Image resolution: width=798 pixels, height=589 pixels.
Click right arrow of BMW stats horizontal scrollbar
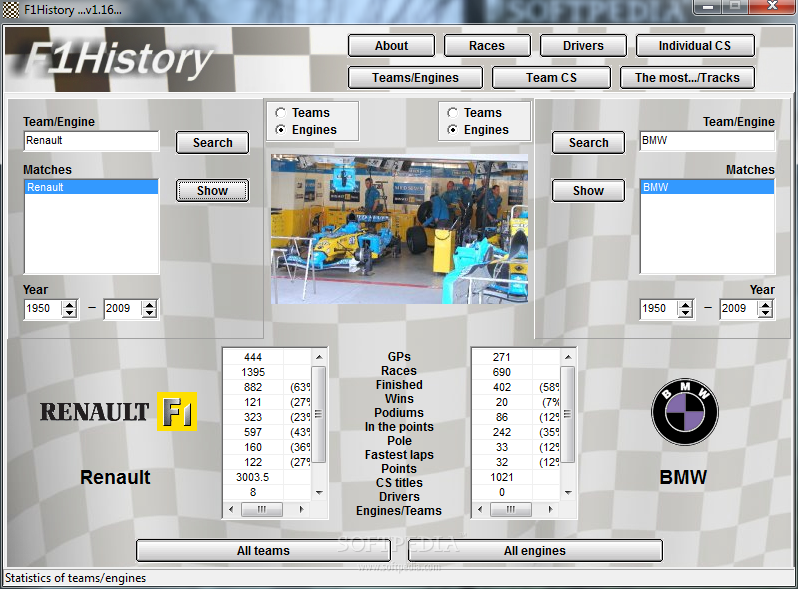tap(550, 509)
